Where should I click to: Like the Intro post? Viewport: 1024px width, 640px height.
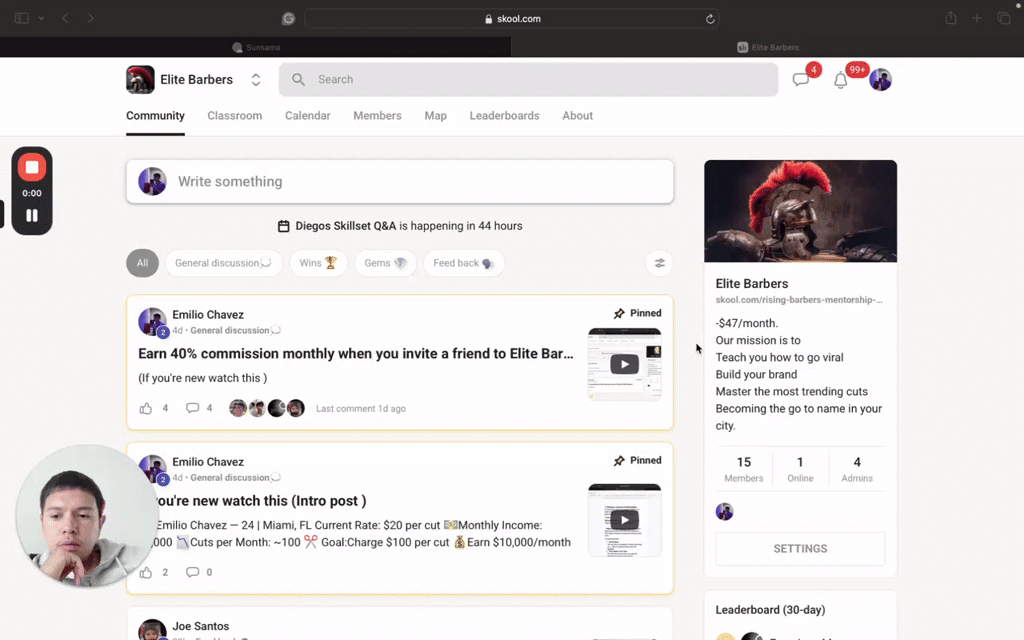coord(146,572)
